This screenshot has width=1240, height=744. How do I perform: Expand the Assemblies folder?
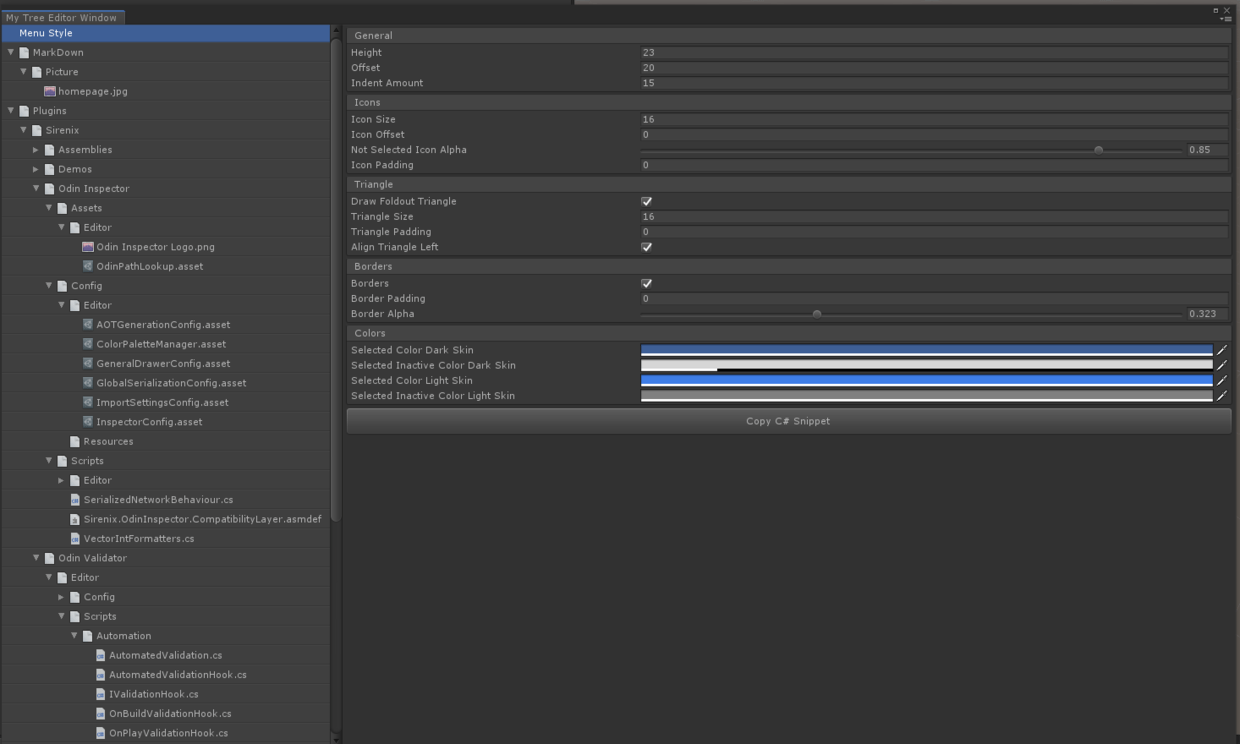pos(36,150)
